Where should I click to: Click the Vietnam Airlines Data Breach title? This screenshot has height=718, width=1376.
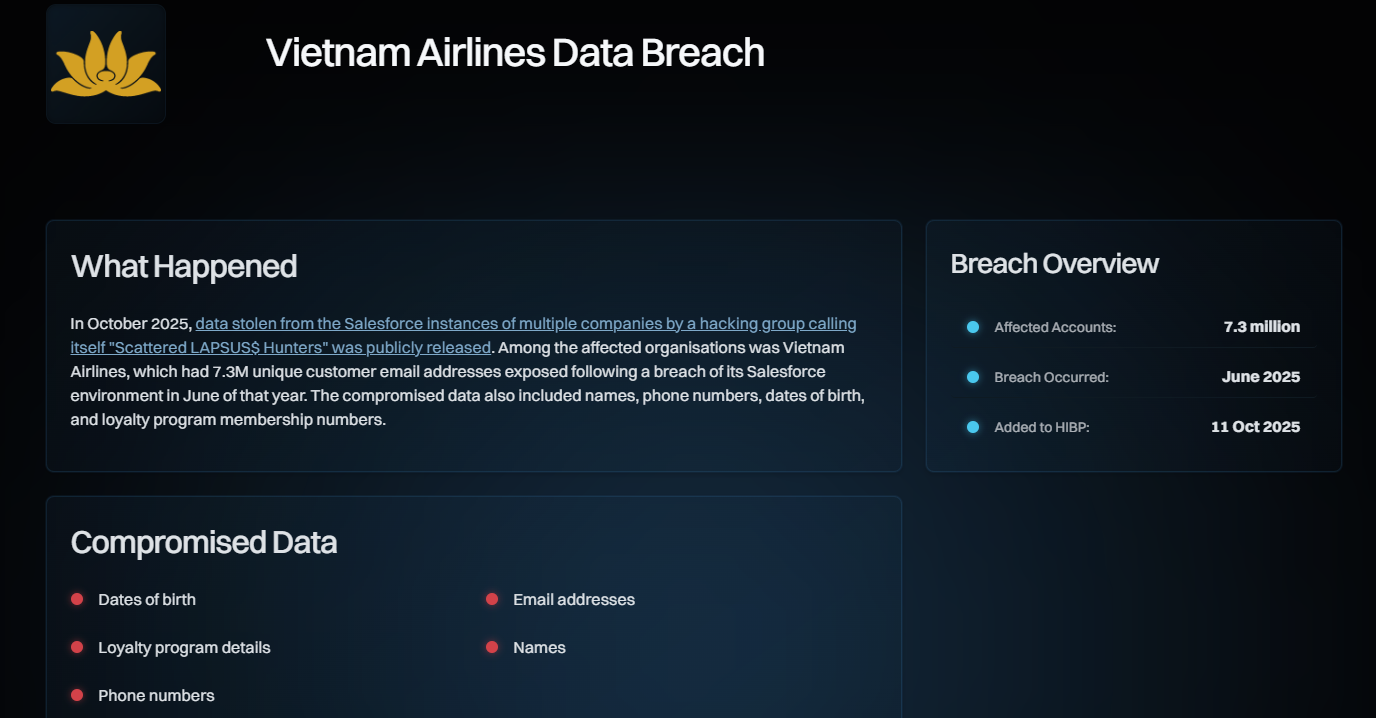[515, 52]
